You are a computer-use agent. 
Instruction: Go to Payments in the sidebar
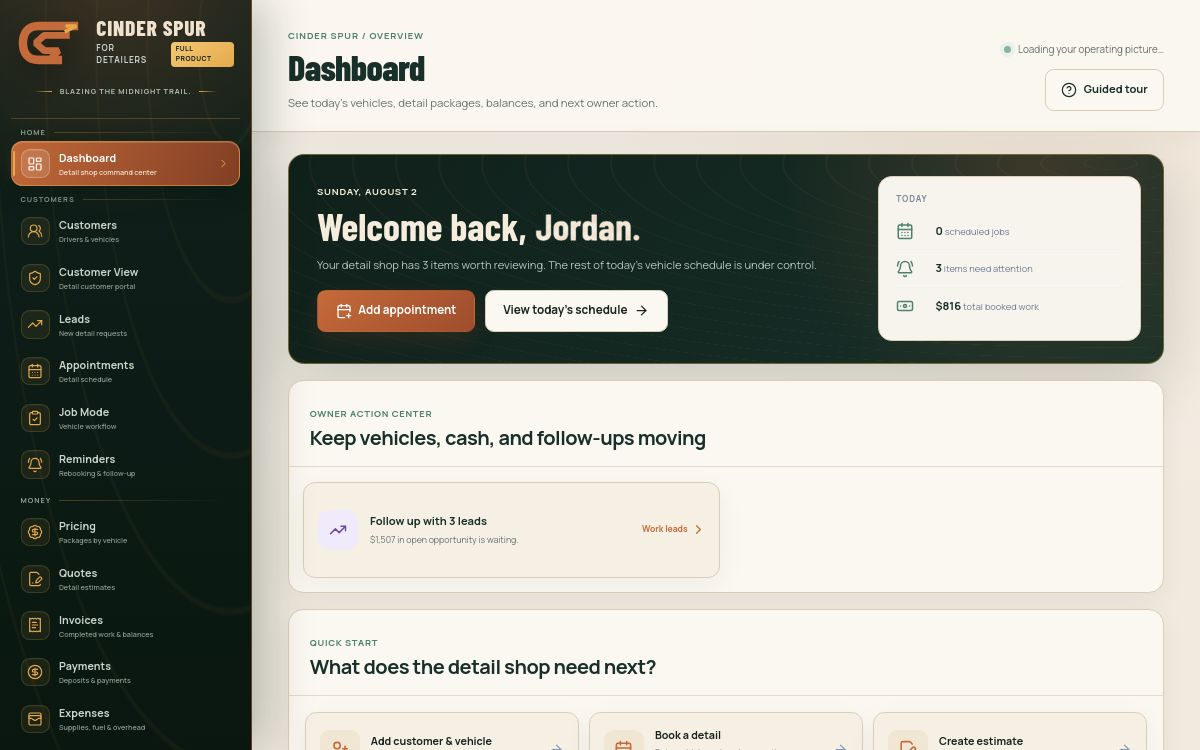pos(126,672)
